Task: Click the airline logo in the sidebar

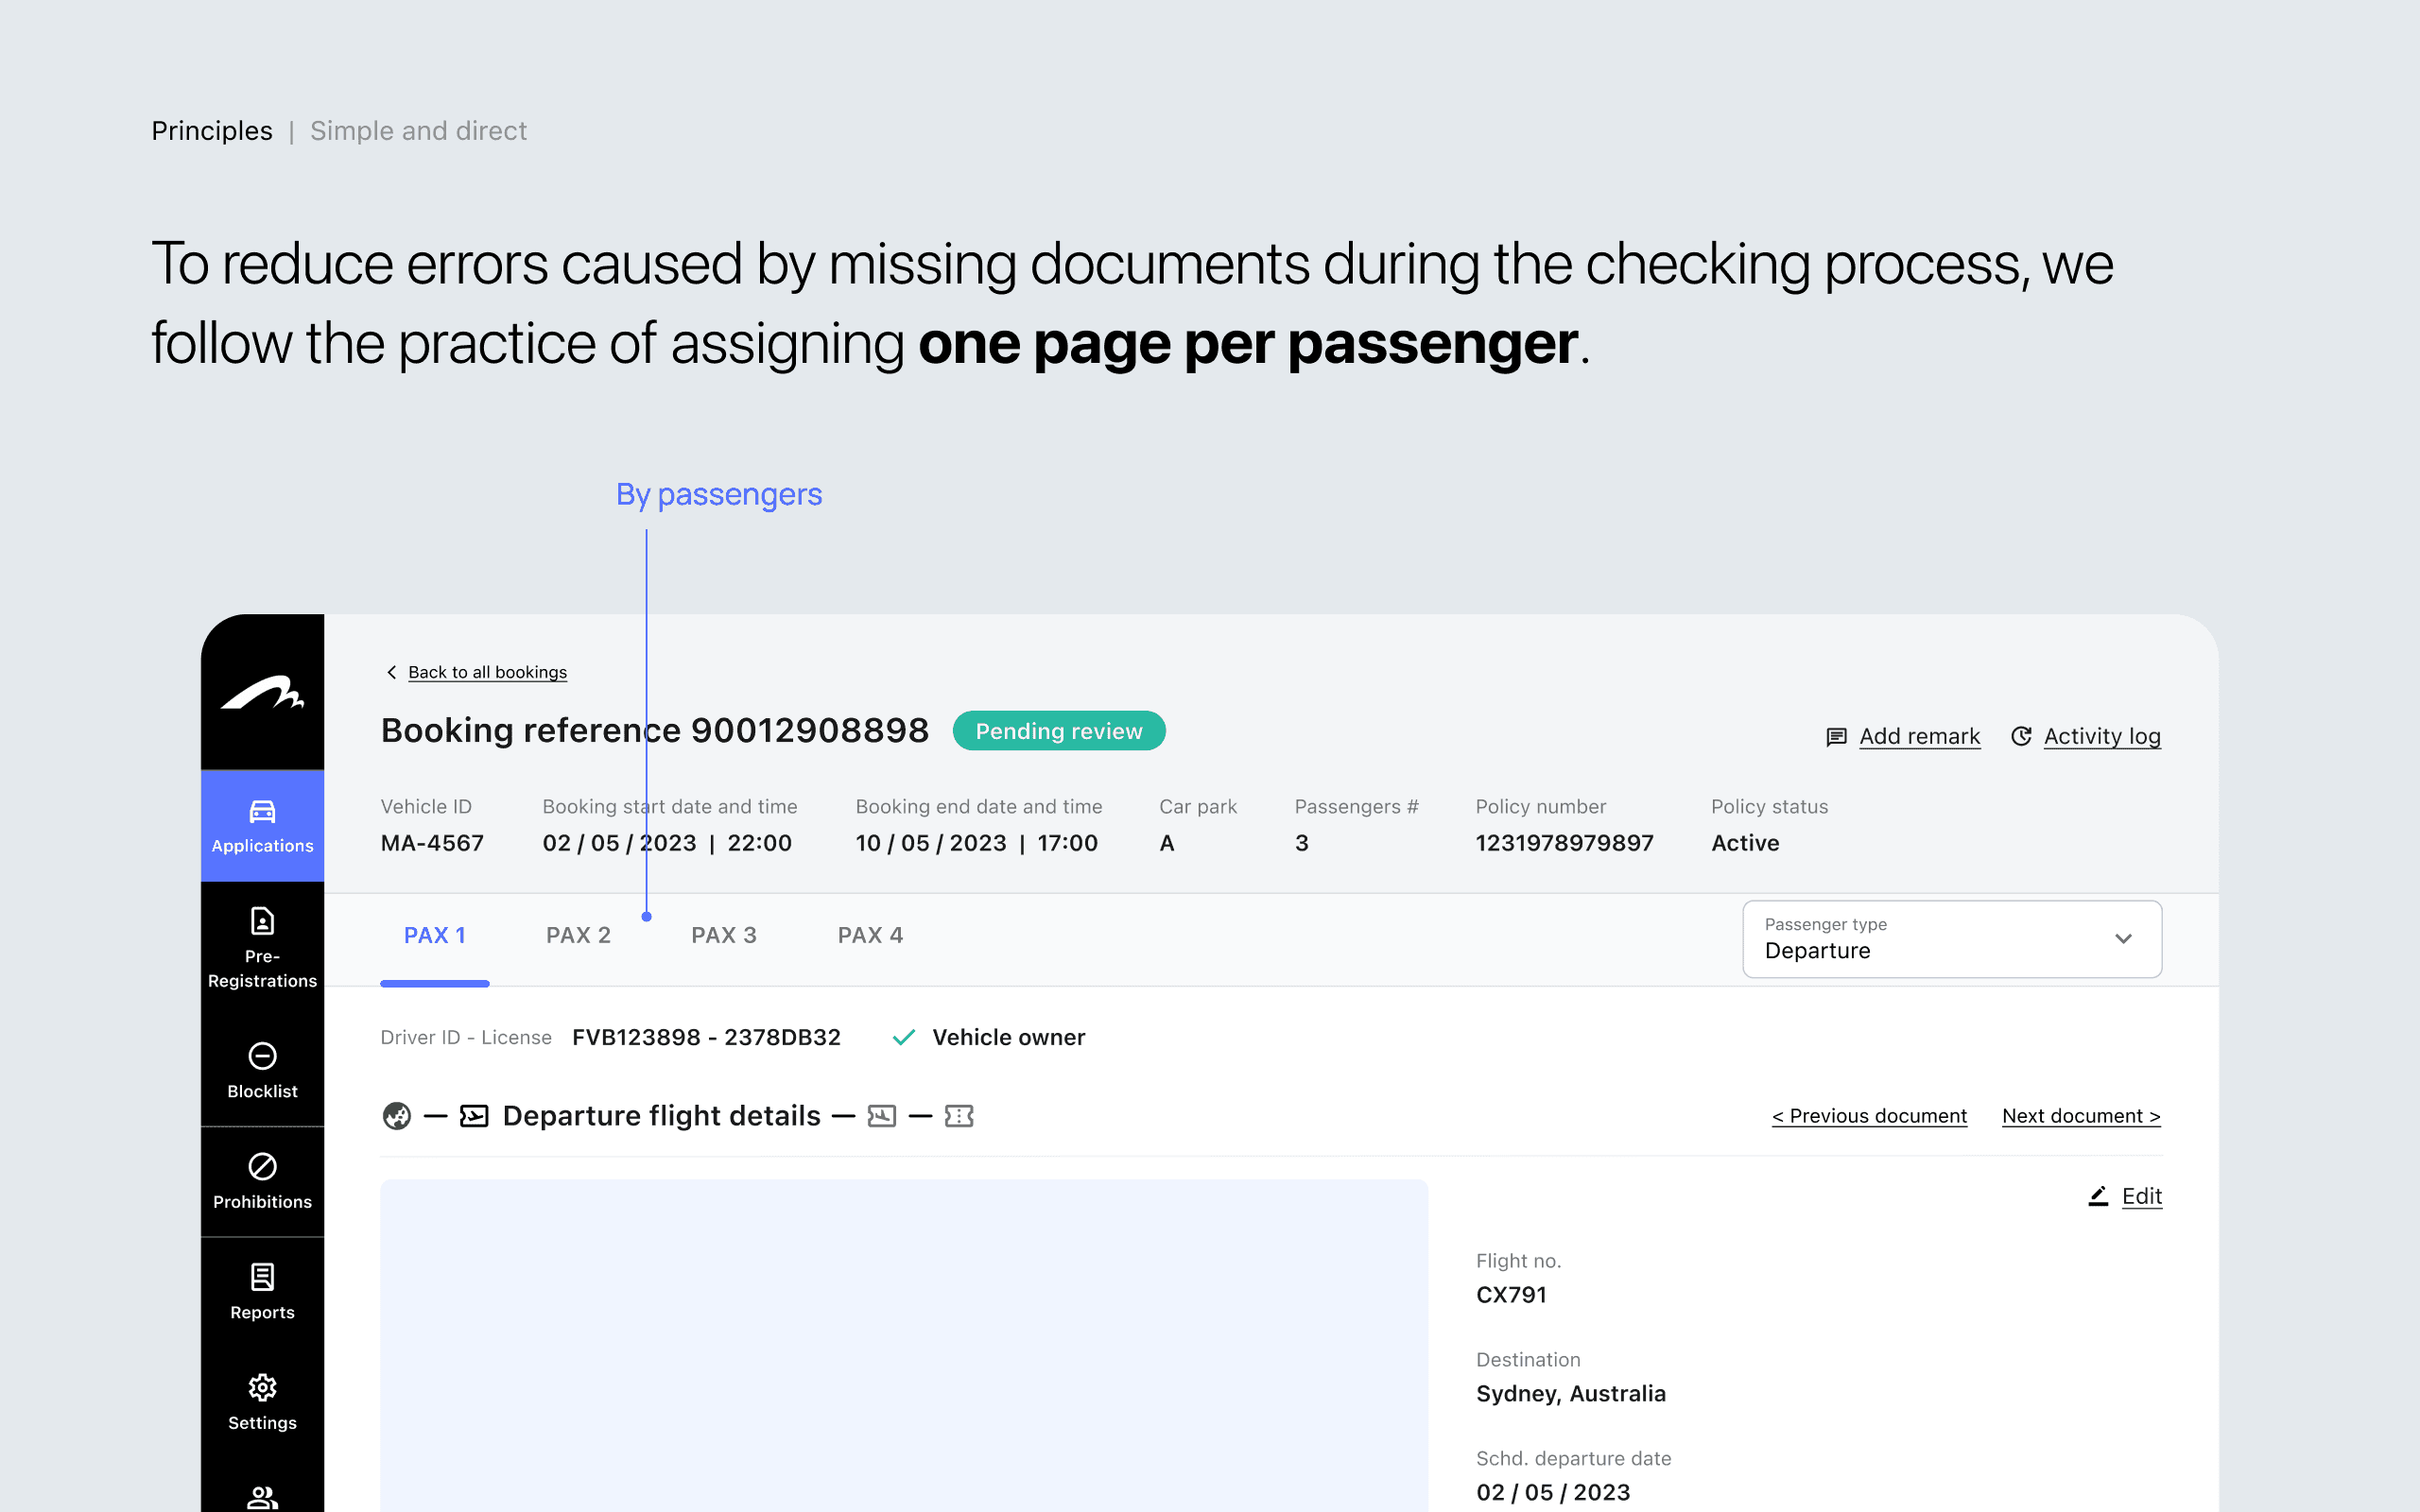Action: pos(262,693)
